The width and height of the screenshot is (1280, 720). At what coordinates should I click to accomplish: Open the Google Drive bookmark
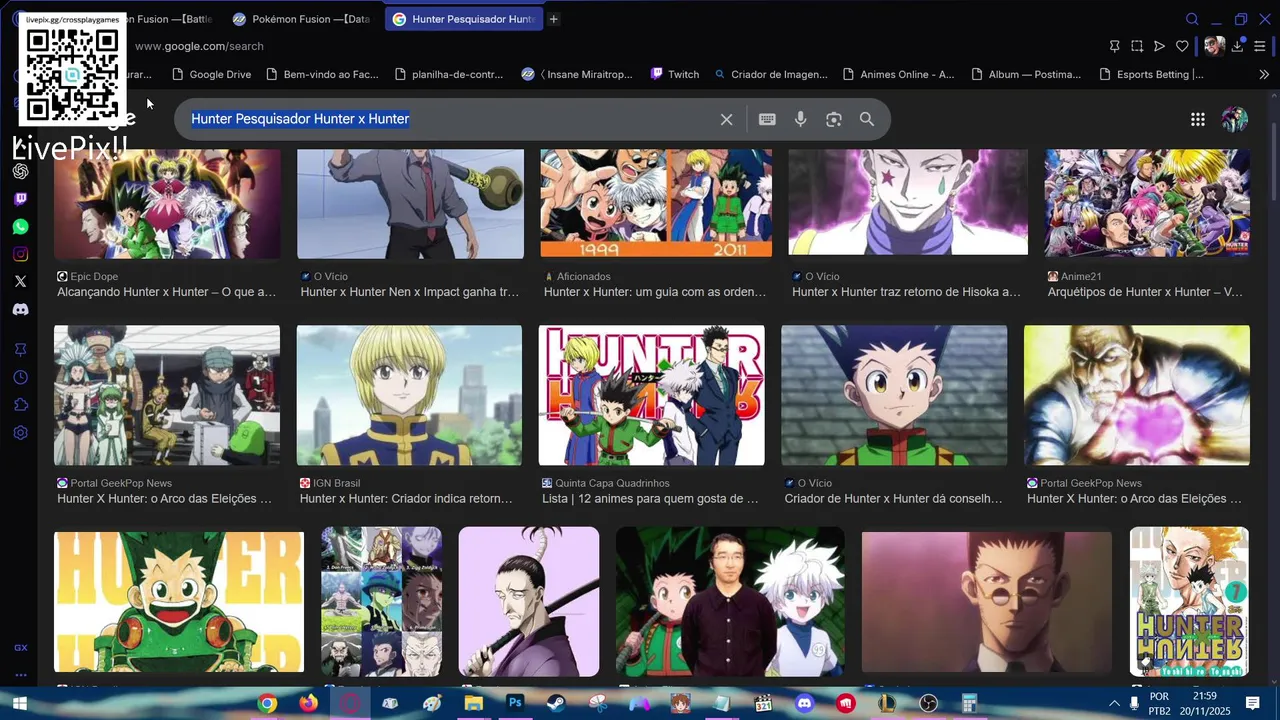click(211, 74)
